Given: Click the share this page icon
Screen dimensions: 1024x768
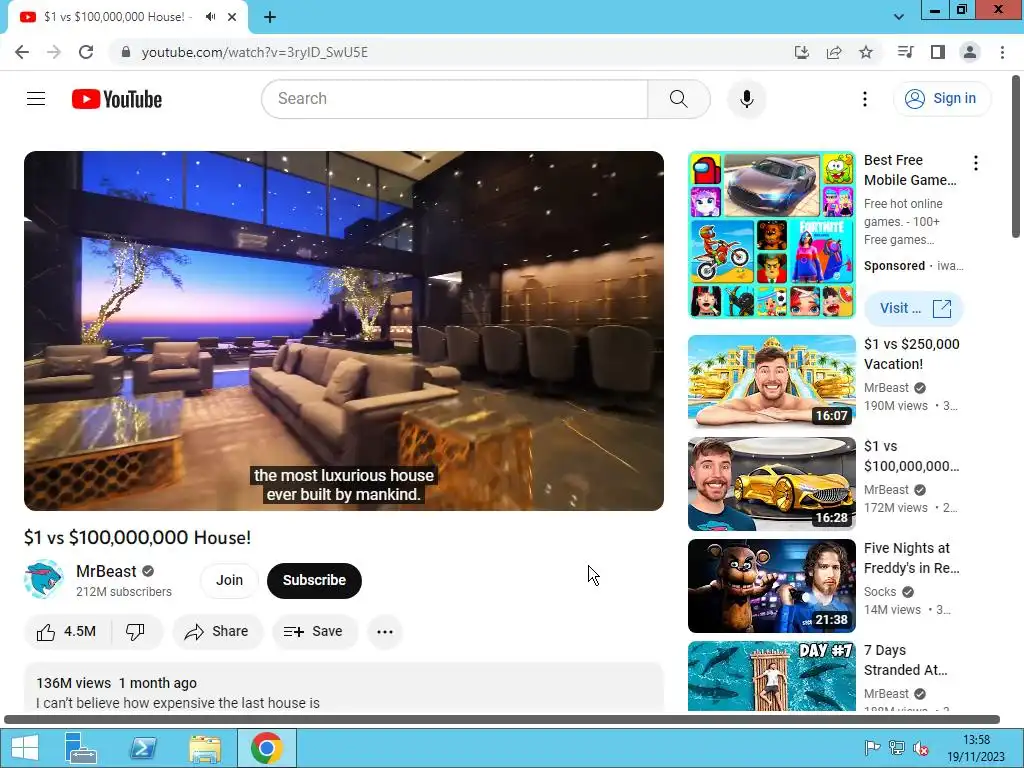Looking at the screenshot, I should (834, 52).
